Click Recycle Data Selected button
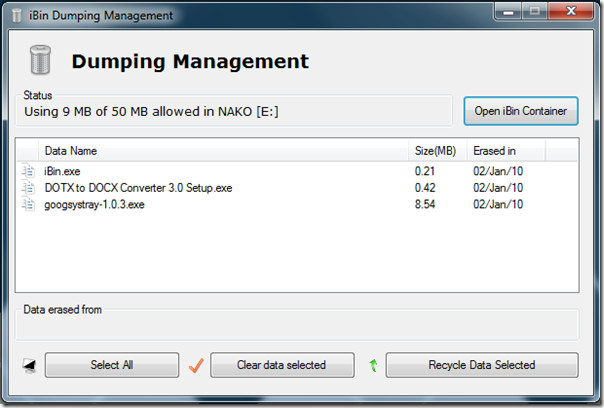The height and width of the screenshot is (408, 604). 482,365
